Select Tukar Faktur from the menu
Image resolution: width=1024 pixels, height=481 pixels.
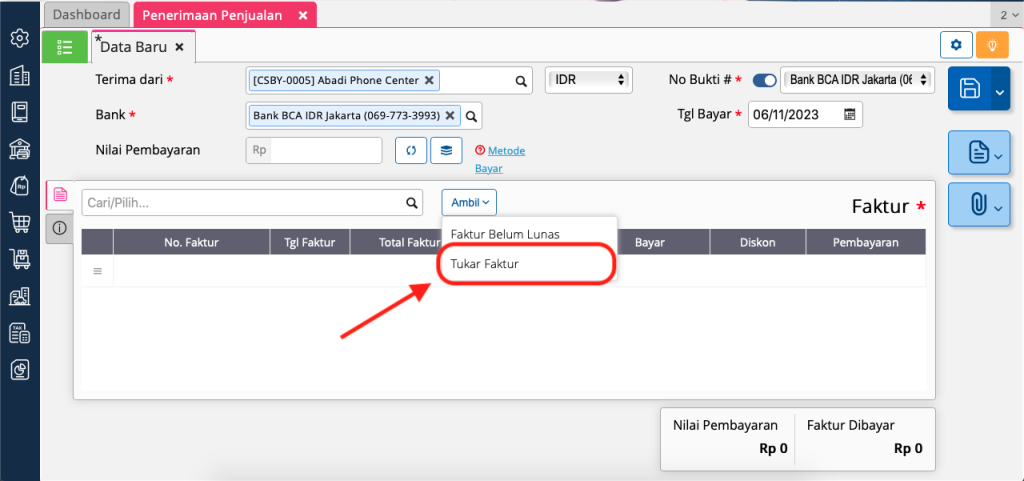pyautogui.click(x=485, y=264)
